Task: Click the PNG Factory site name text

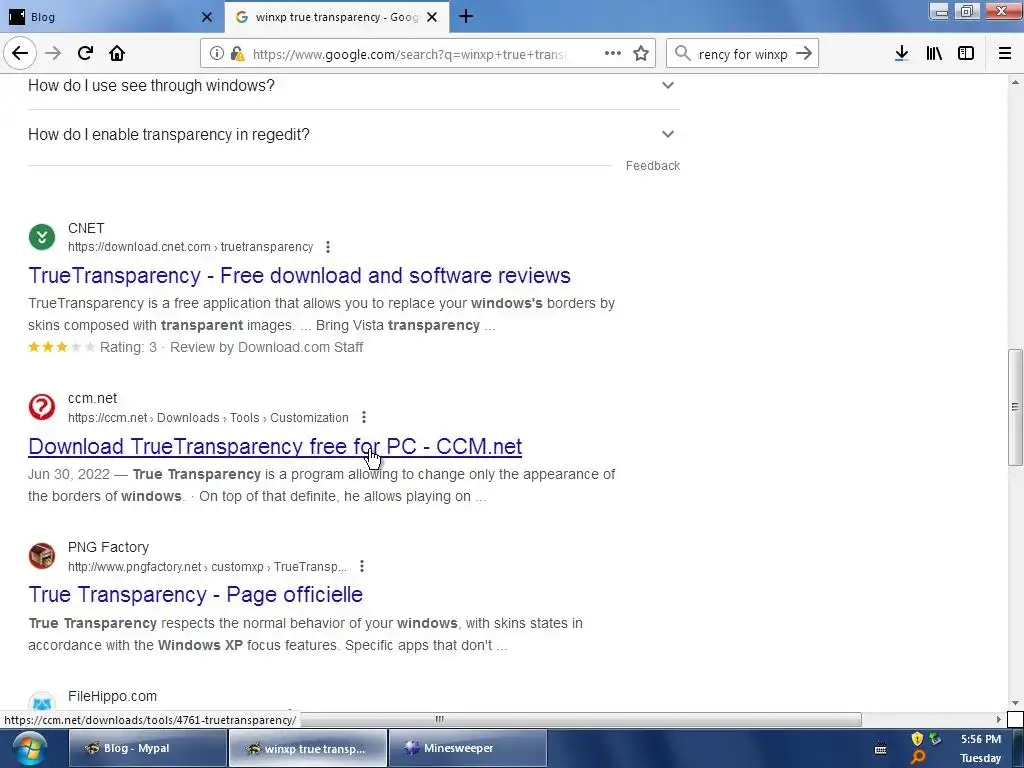Action: click(x=108, y=547)
